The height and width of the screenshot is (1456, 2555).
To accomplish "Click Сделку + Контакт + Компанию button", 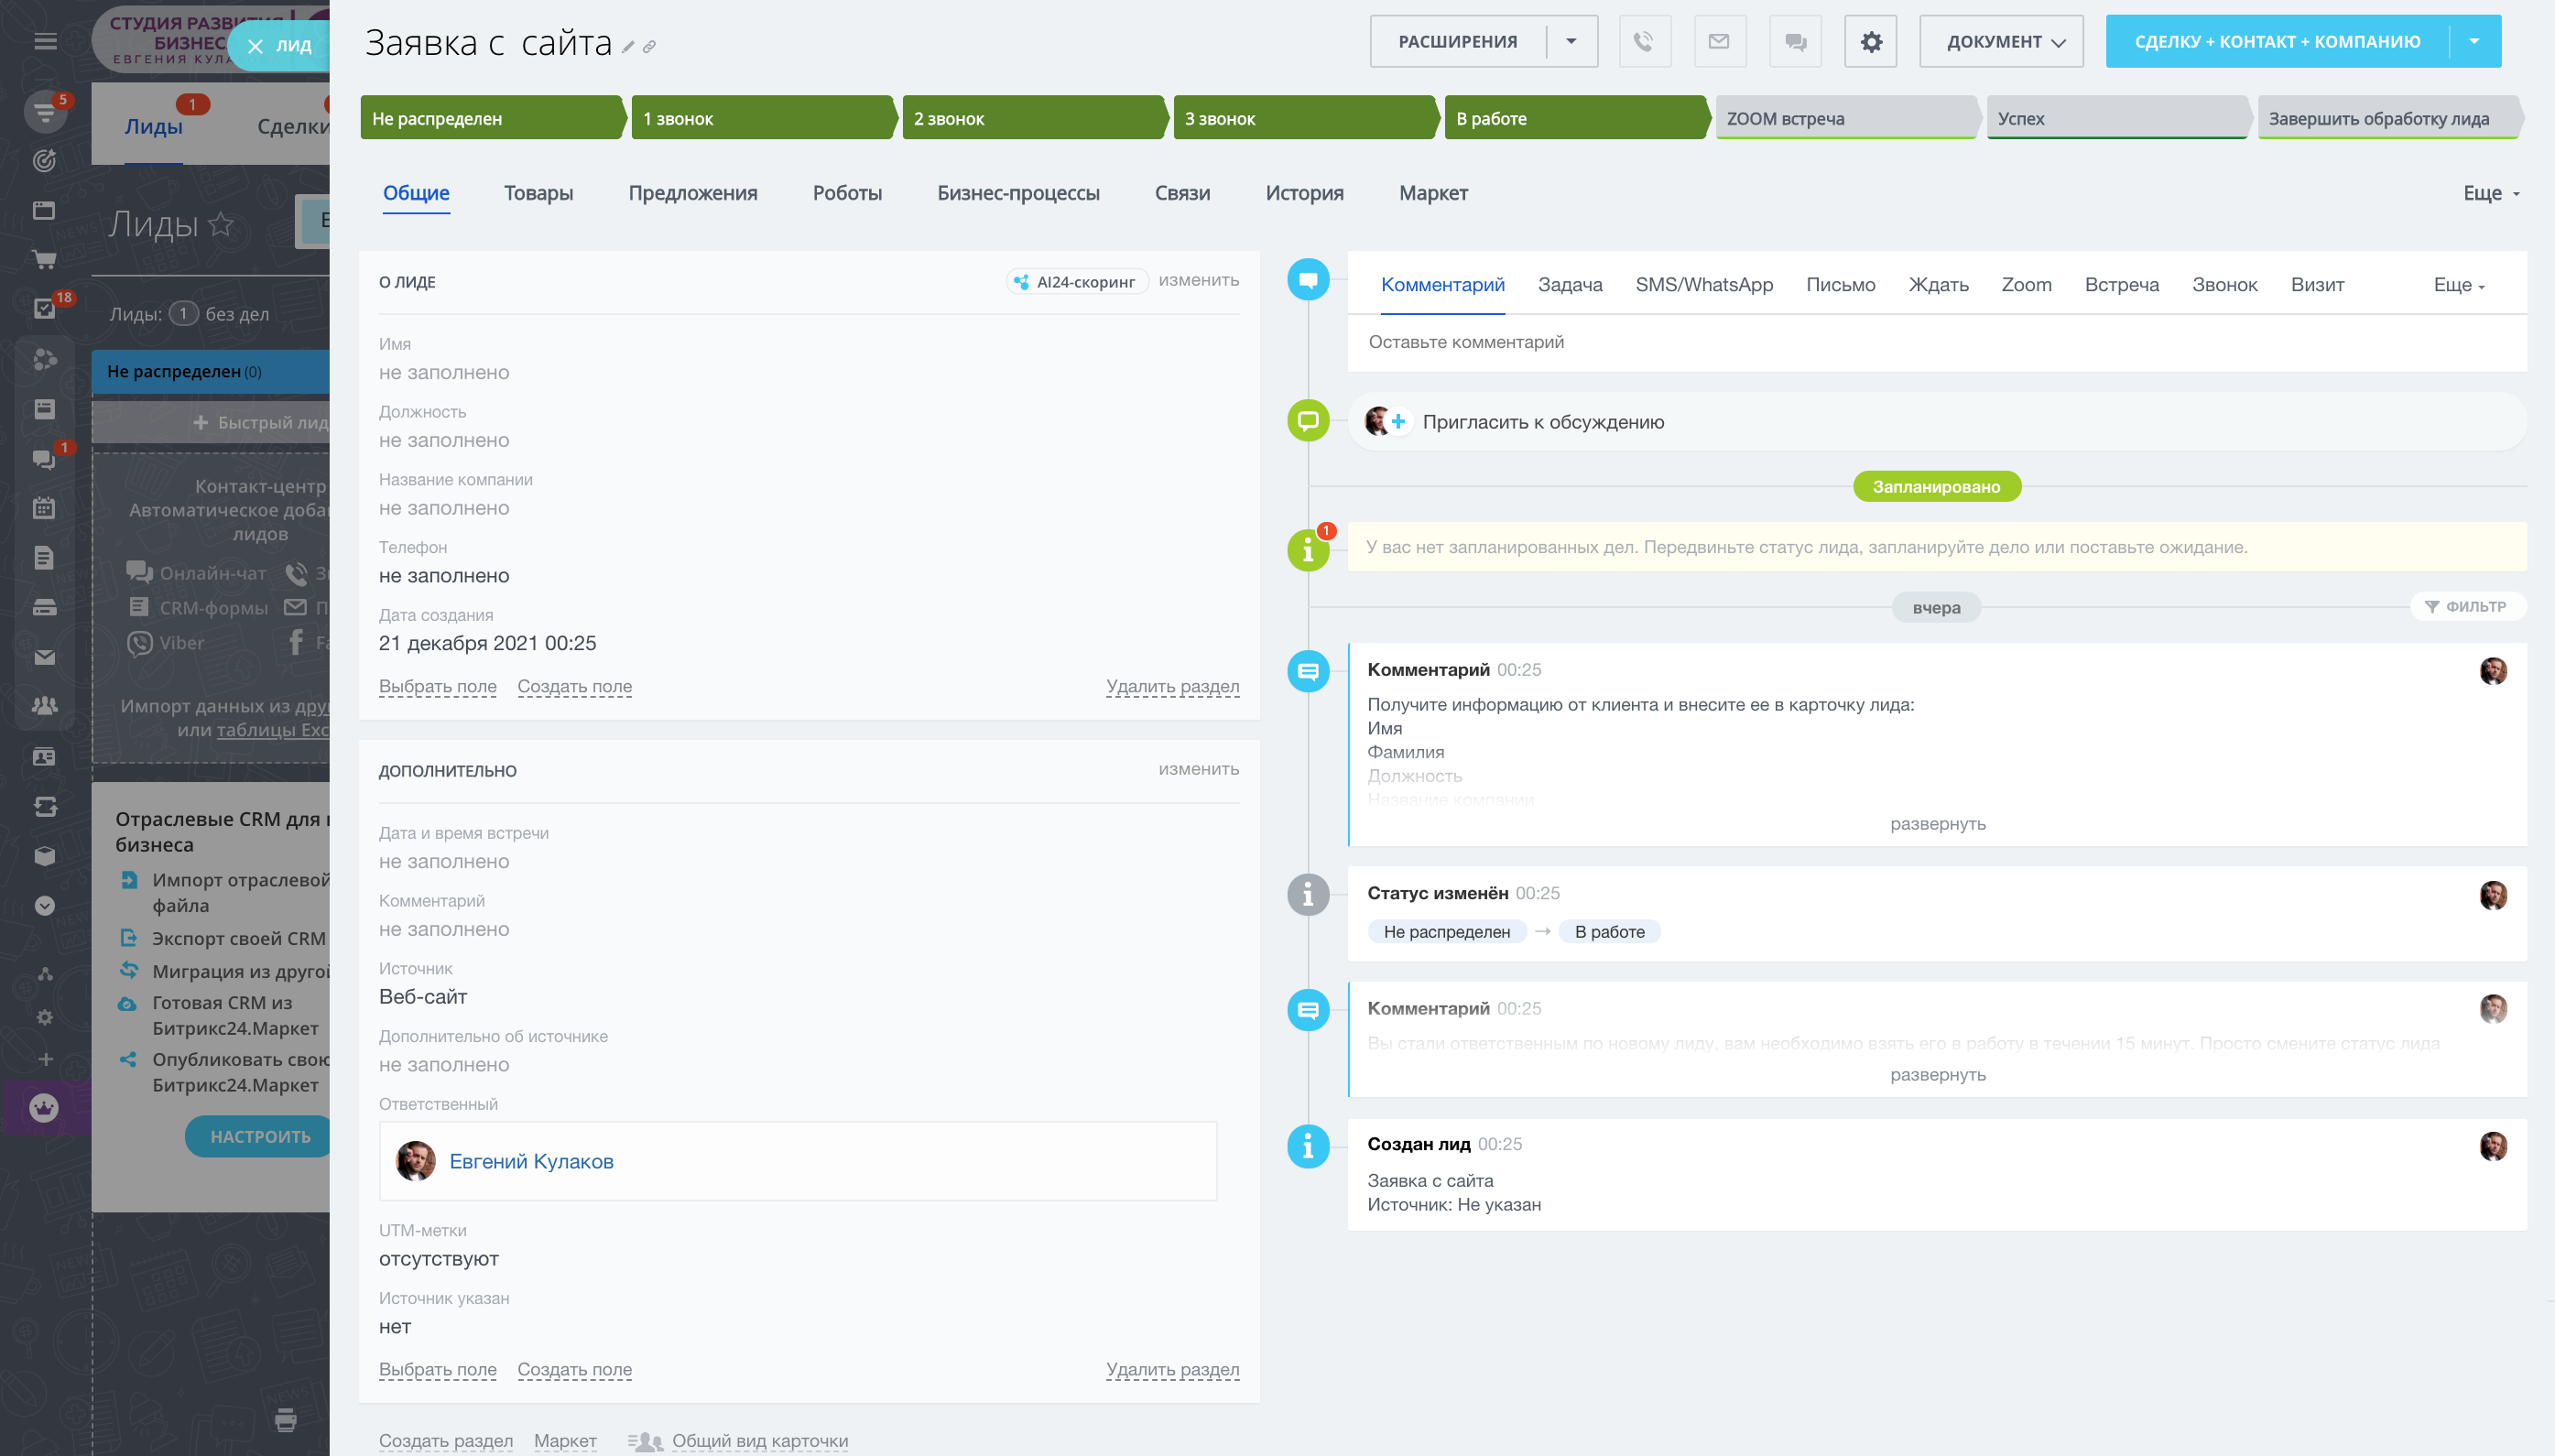I will pyautogui.click(x=2276, y=42).
